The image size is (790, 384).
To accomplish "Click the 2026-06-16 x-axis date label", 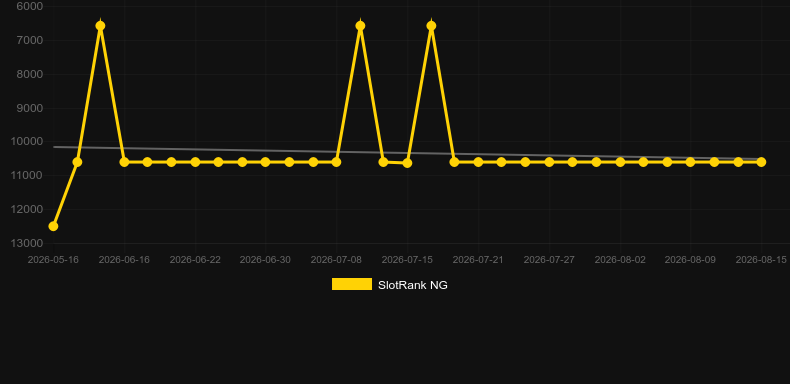I will tap(124, 260).
